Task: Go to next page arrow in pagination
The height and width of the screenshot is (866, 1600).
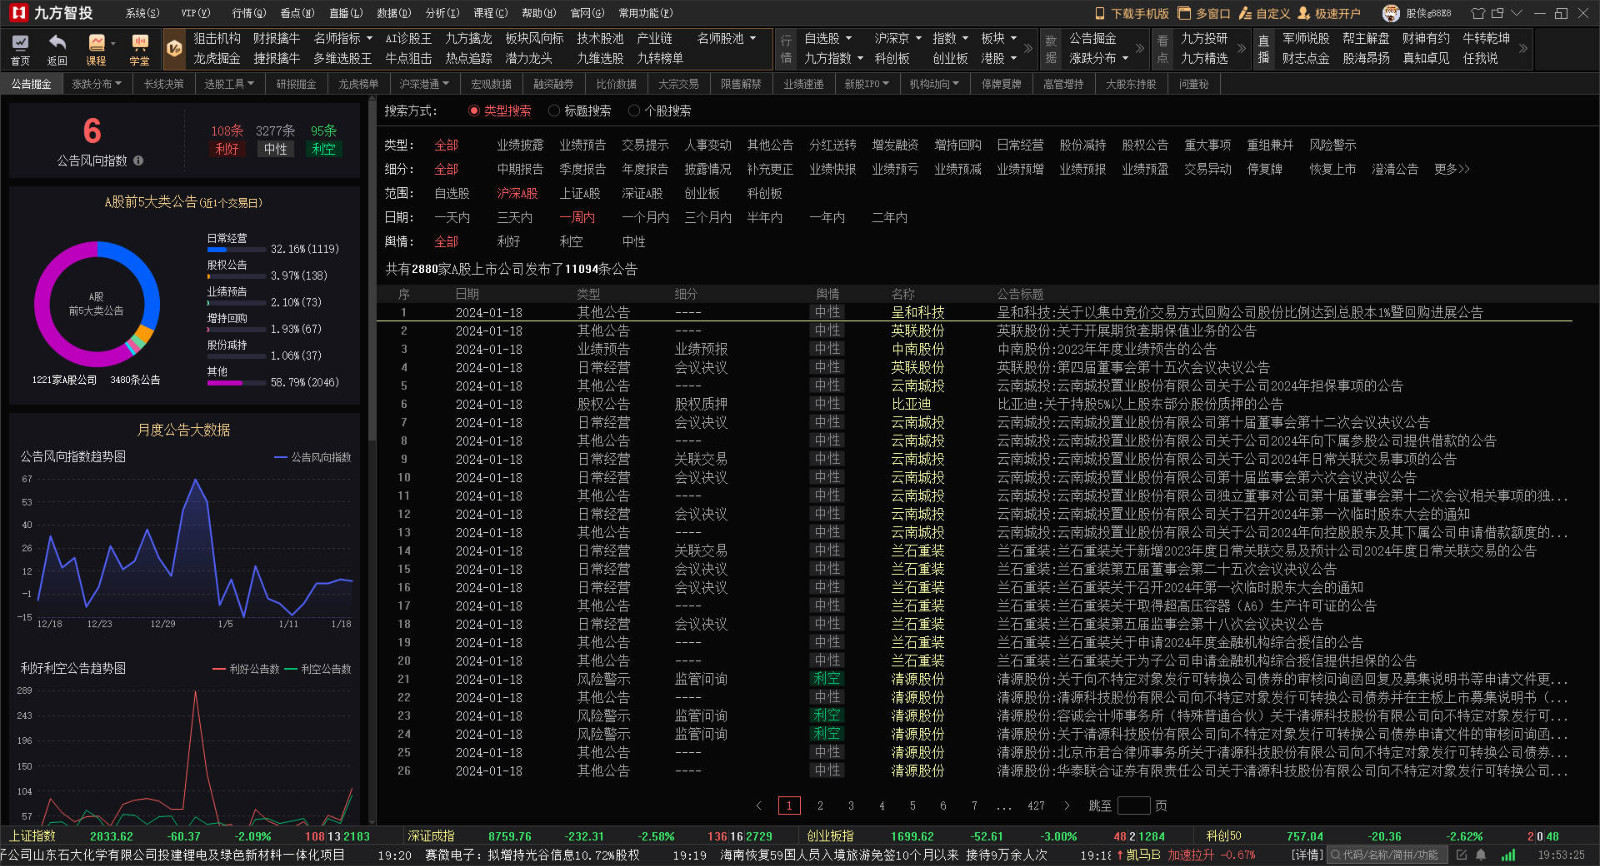Action: pos(1066,805)
